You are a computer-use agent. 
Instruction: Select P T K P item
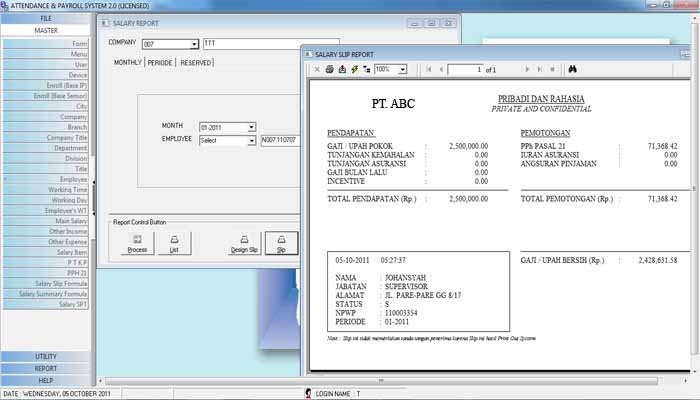click(46, 262)
